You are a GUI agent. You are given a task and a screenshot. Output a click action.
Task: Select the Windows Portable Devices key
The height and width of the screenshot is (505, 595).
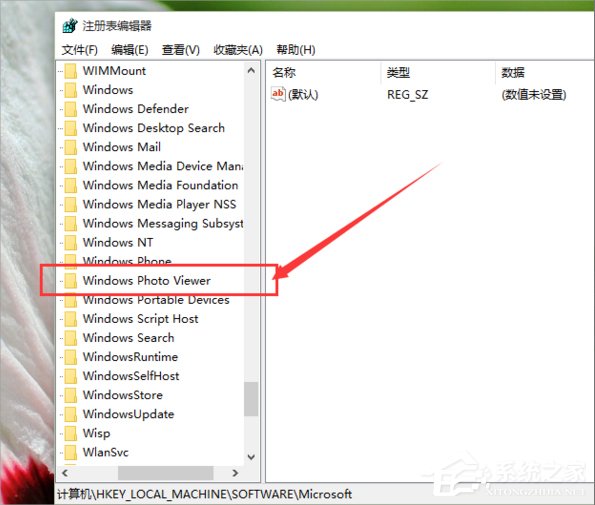click(156, 300)
